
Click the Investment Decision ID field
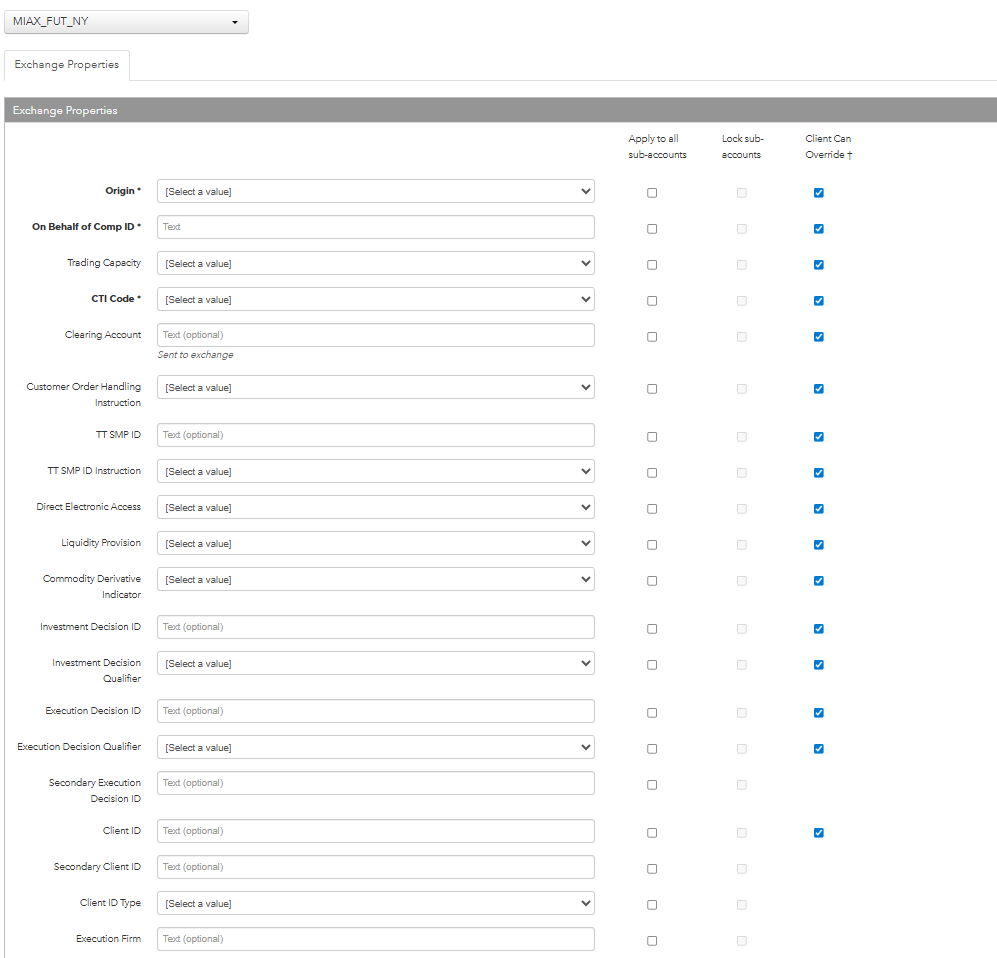pyautogui.click(x=375, y=627)
